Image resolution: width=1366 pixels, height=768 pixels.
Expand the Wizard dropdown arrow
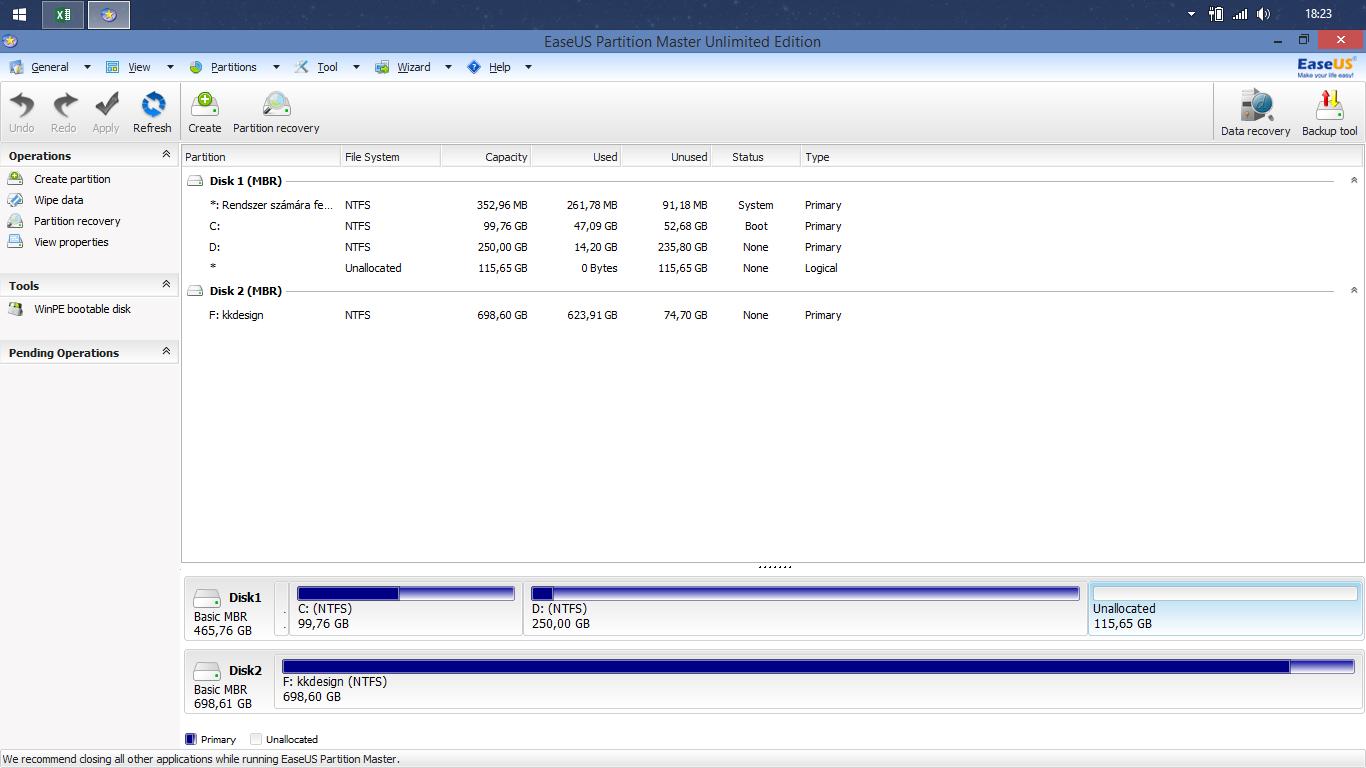pyautogui.click(x=448, y=67)
